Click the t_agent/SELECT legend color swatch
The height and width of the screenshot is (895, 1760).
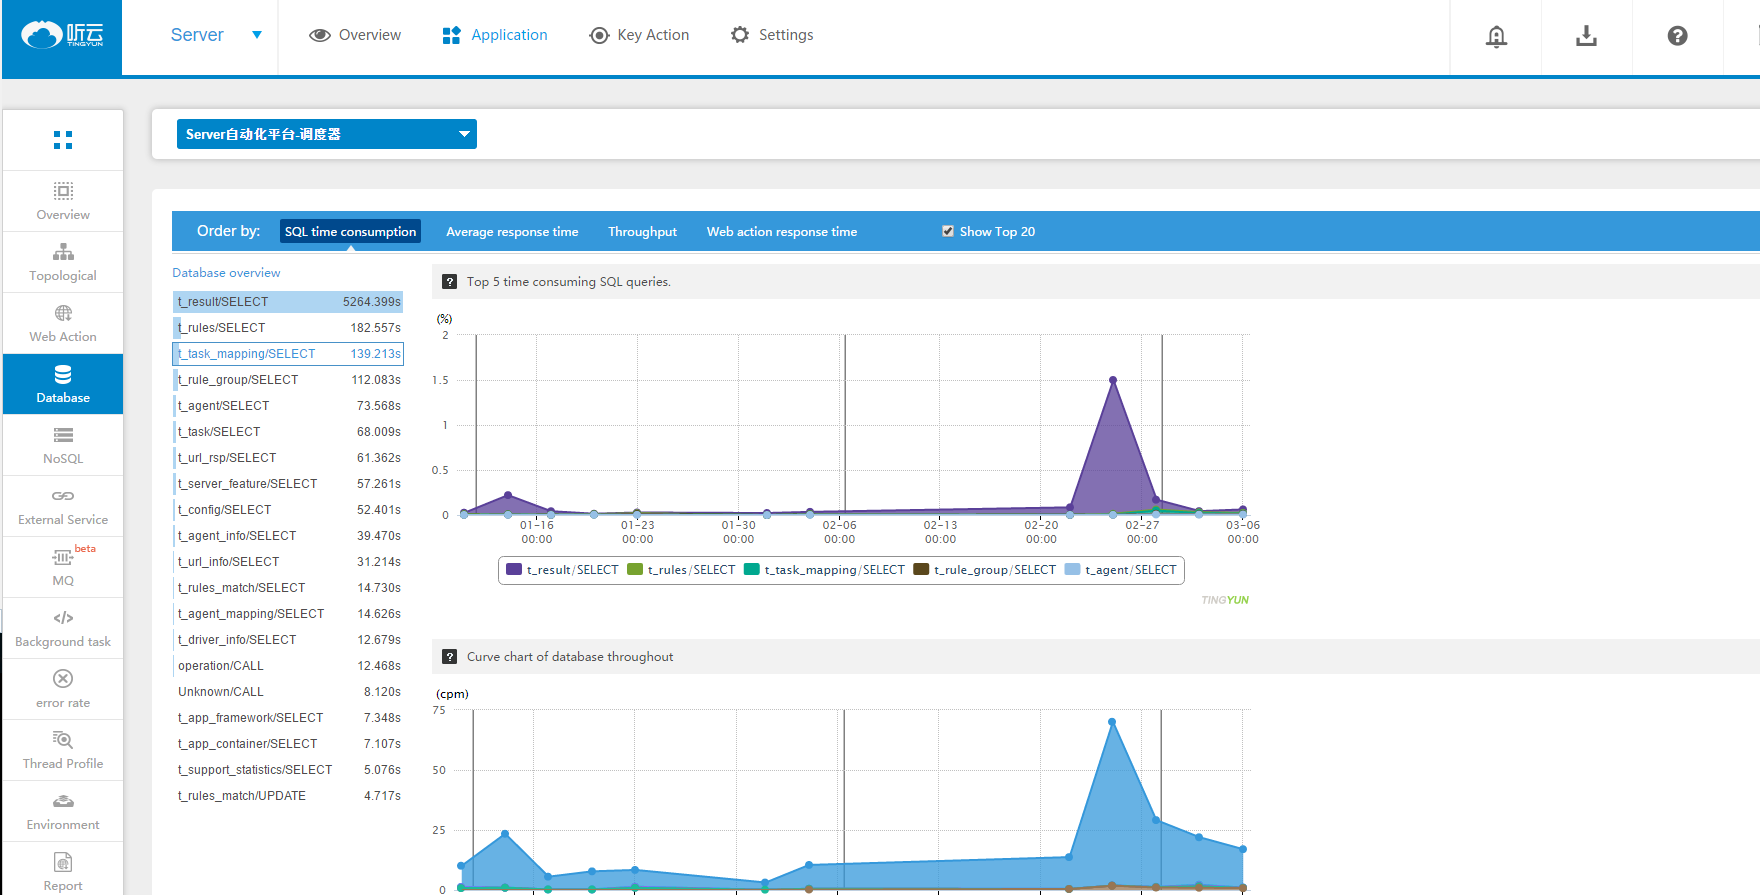coord(1072,570)
